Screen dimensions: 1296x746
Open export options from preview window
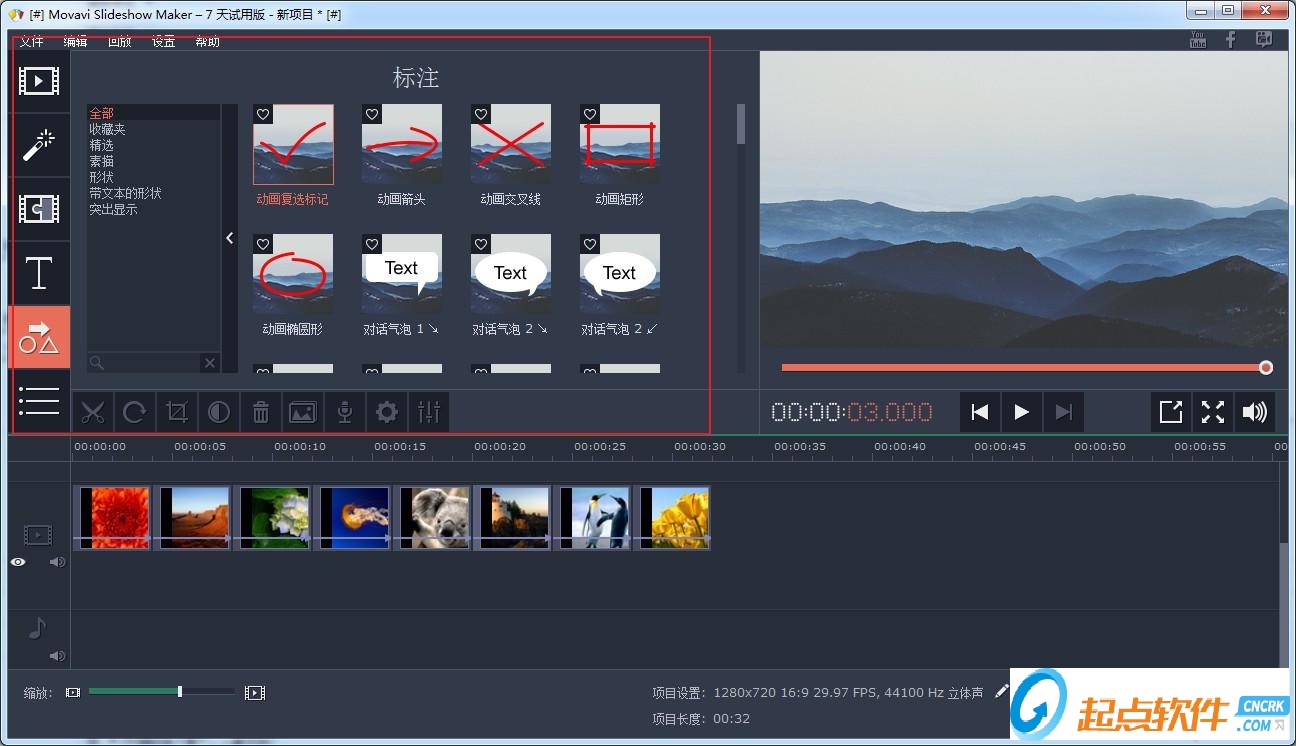coord(1170,412)
